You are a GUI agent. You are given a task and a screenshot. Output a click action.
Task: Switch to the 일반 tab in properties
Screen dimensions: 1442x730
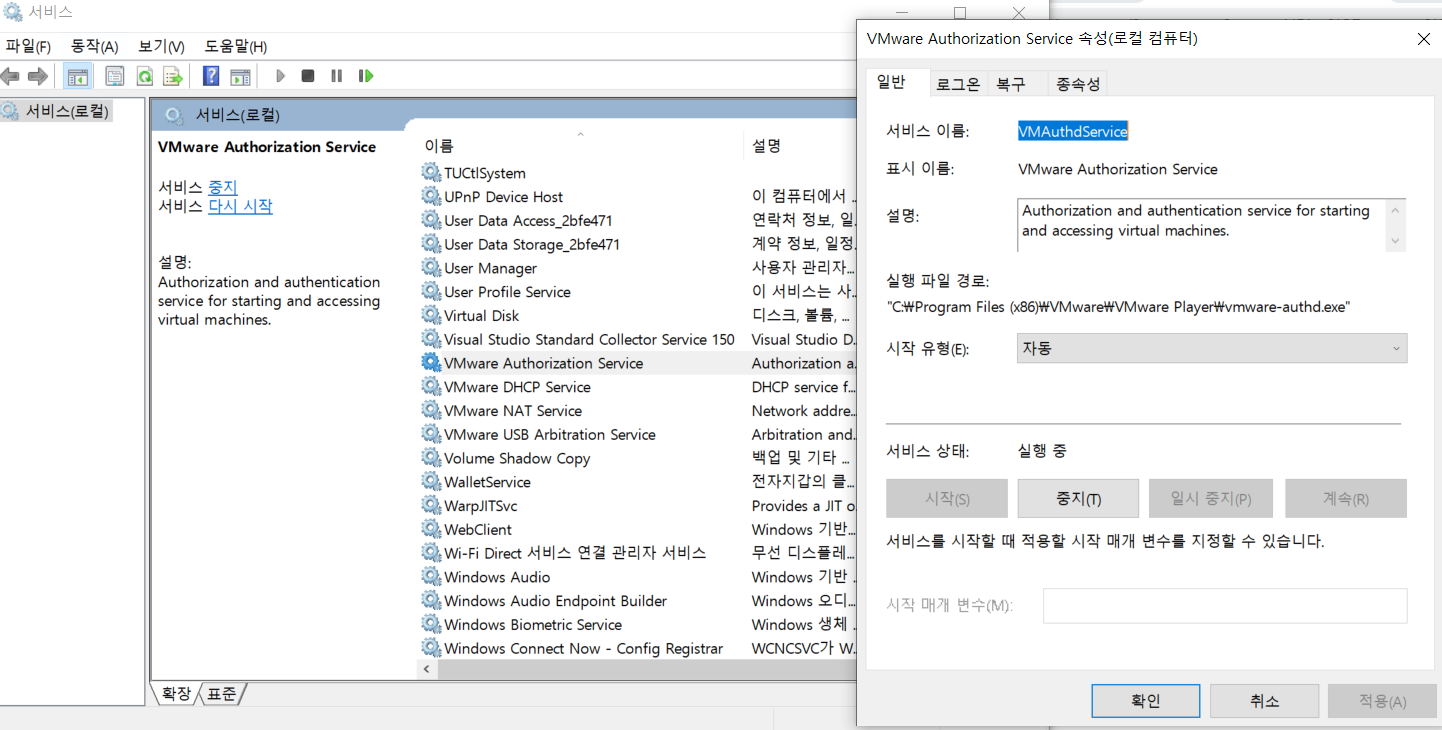pos(891,83)
